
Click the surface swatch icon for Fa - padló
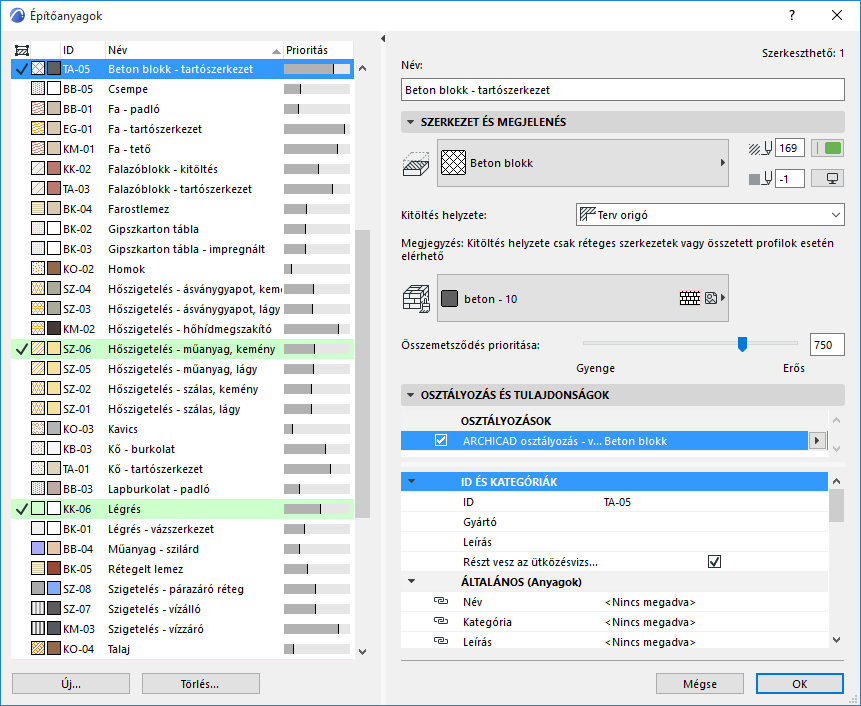click(54, 109)
